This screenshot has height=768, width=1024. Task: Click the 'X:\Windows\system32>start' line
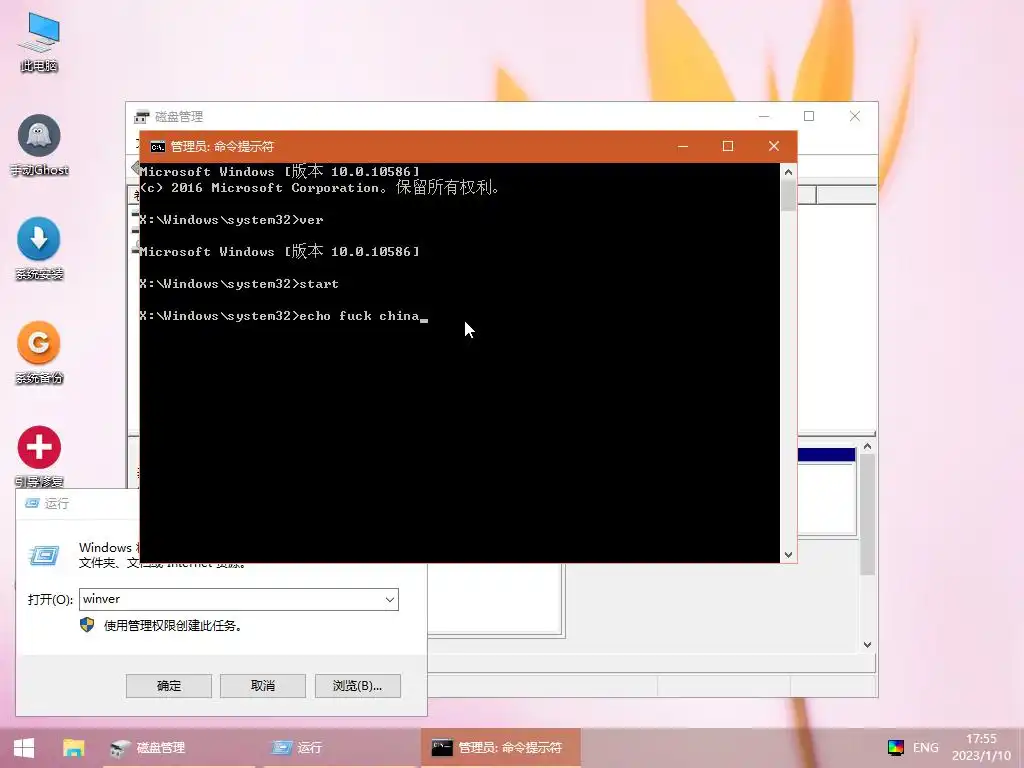[239, 284]
